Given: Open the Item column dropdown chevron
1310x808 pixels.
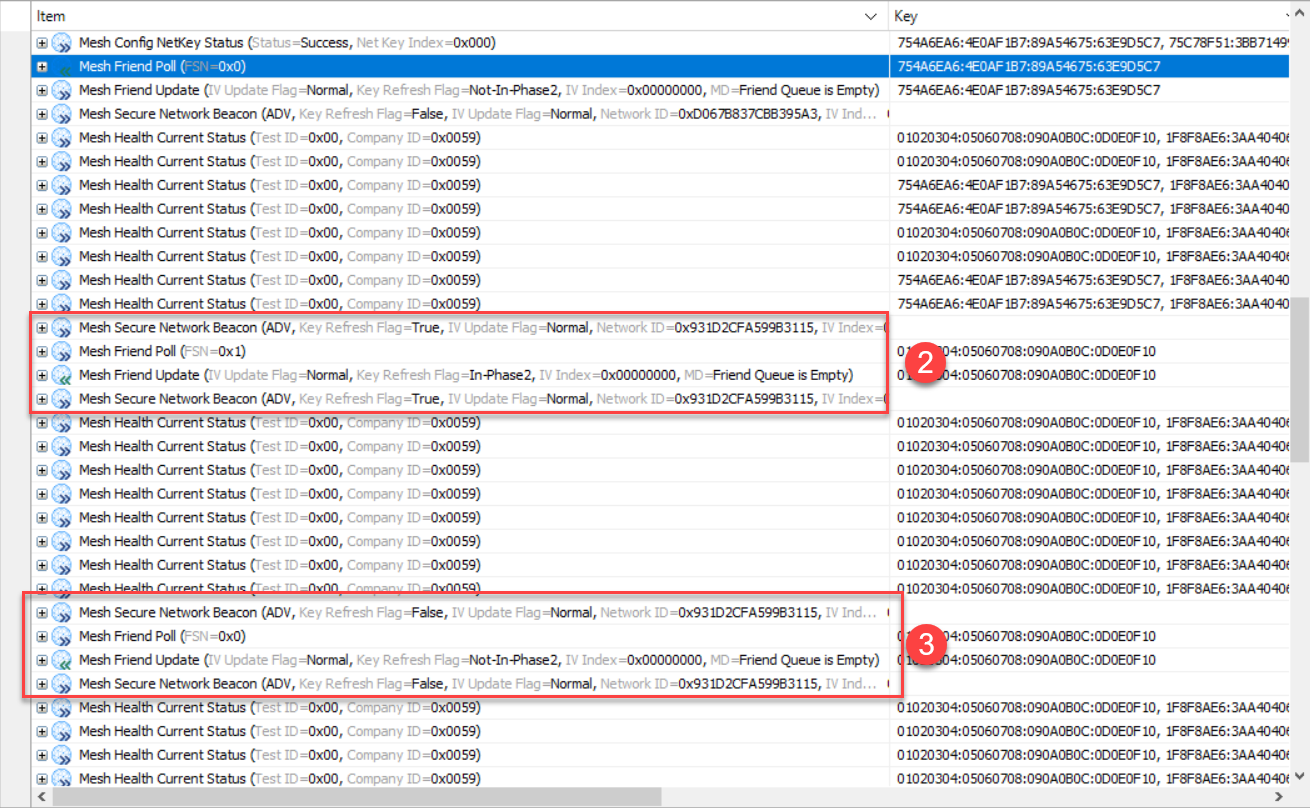Looking at the screenshot, I should 869,17.
